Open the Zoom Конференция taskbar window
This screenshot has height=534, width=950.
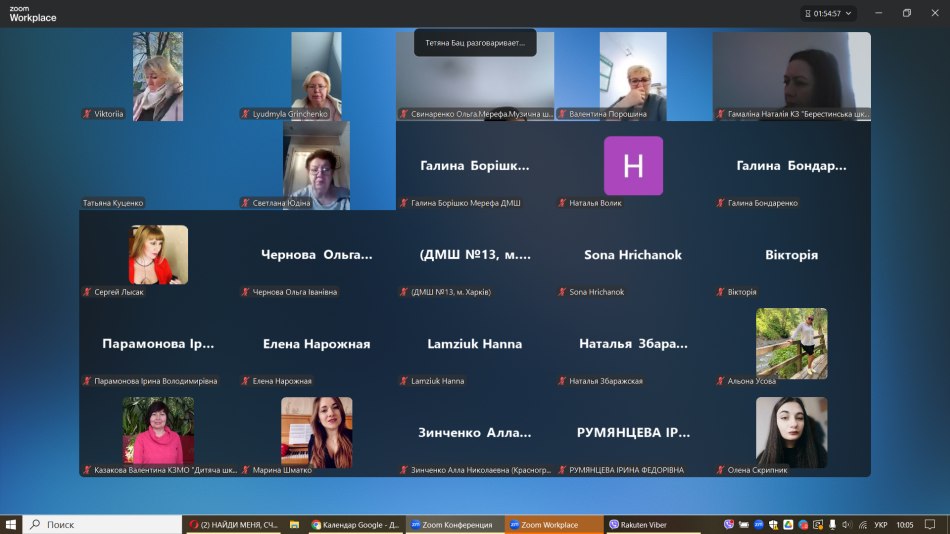pyautogui.click(x=451, y=524)
